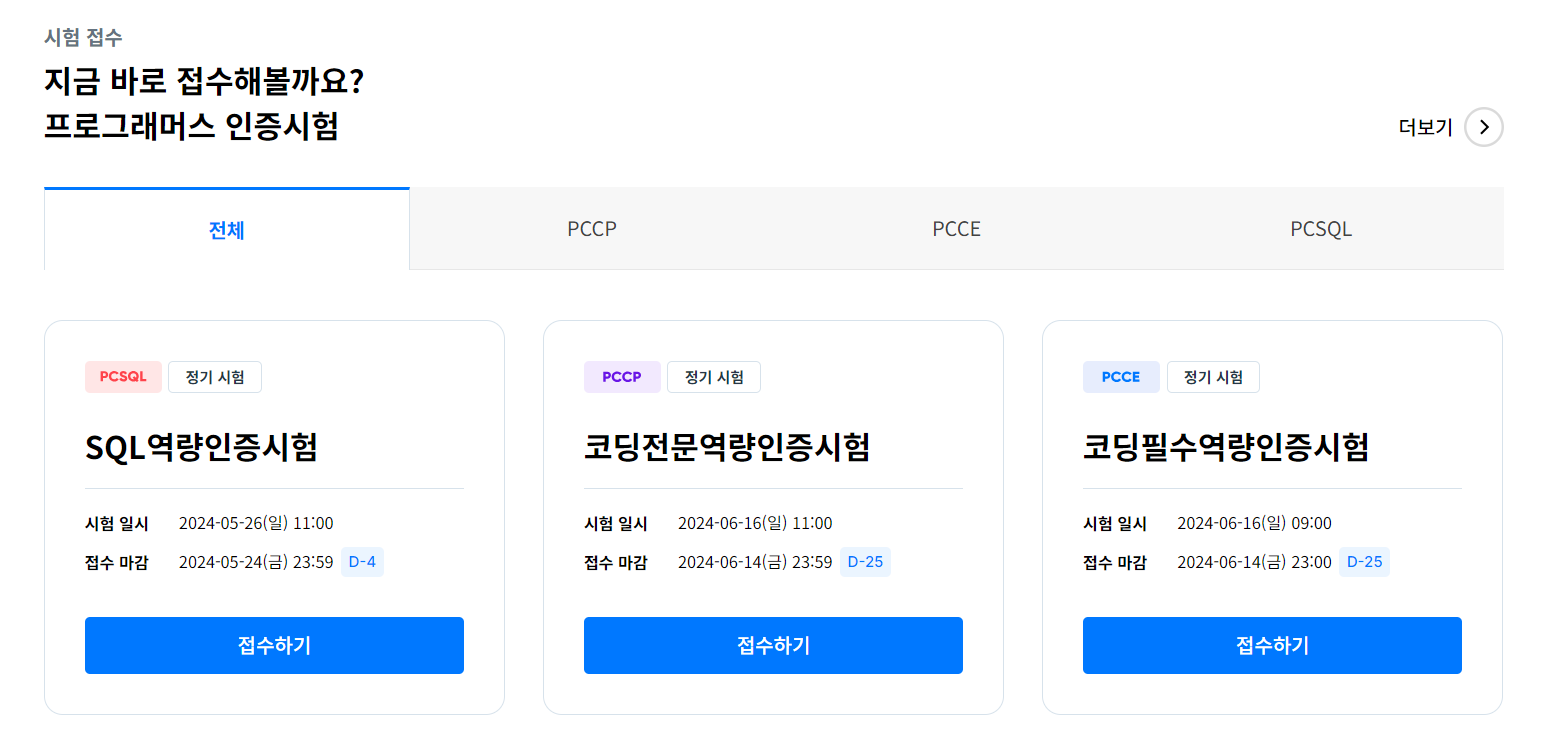Image resolution: width=1549 pixels, height=747 pixels.
Task: Click the purple PCCP badge on card
Action: [622, 377]
